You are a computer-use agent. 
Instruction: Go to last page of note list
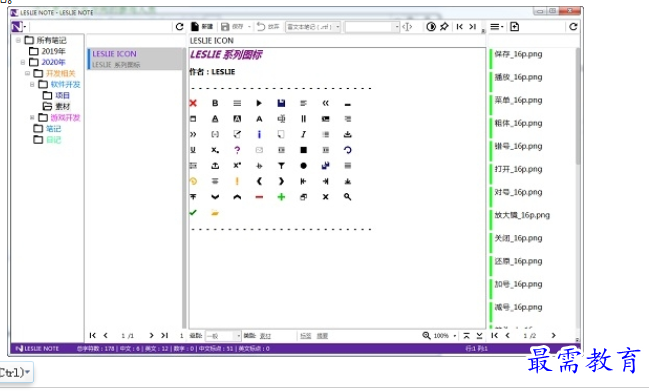(164, 335)
